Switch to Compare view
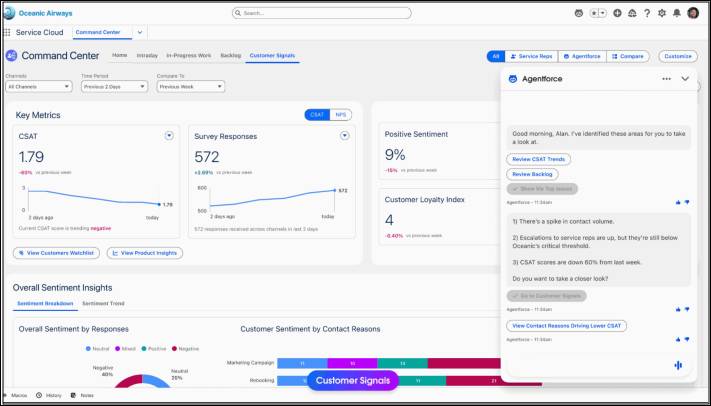This screenshot has width=711, height=406. pyautogui.click(x=628, y=56)
